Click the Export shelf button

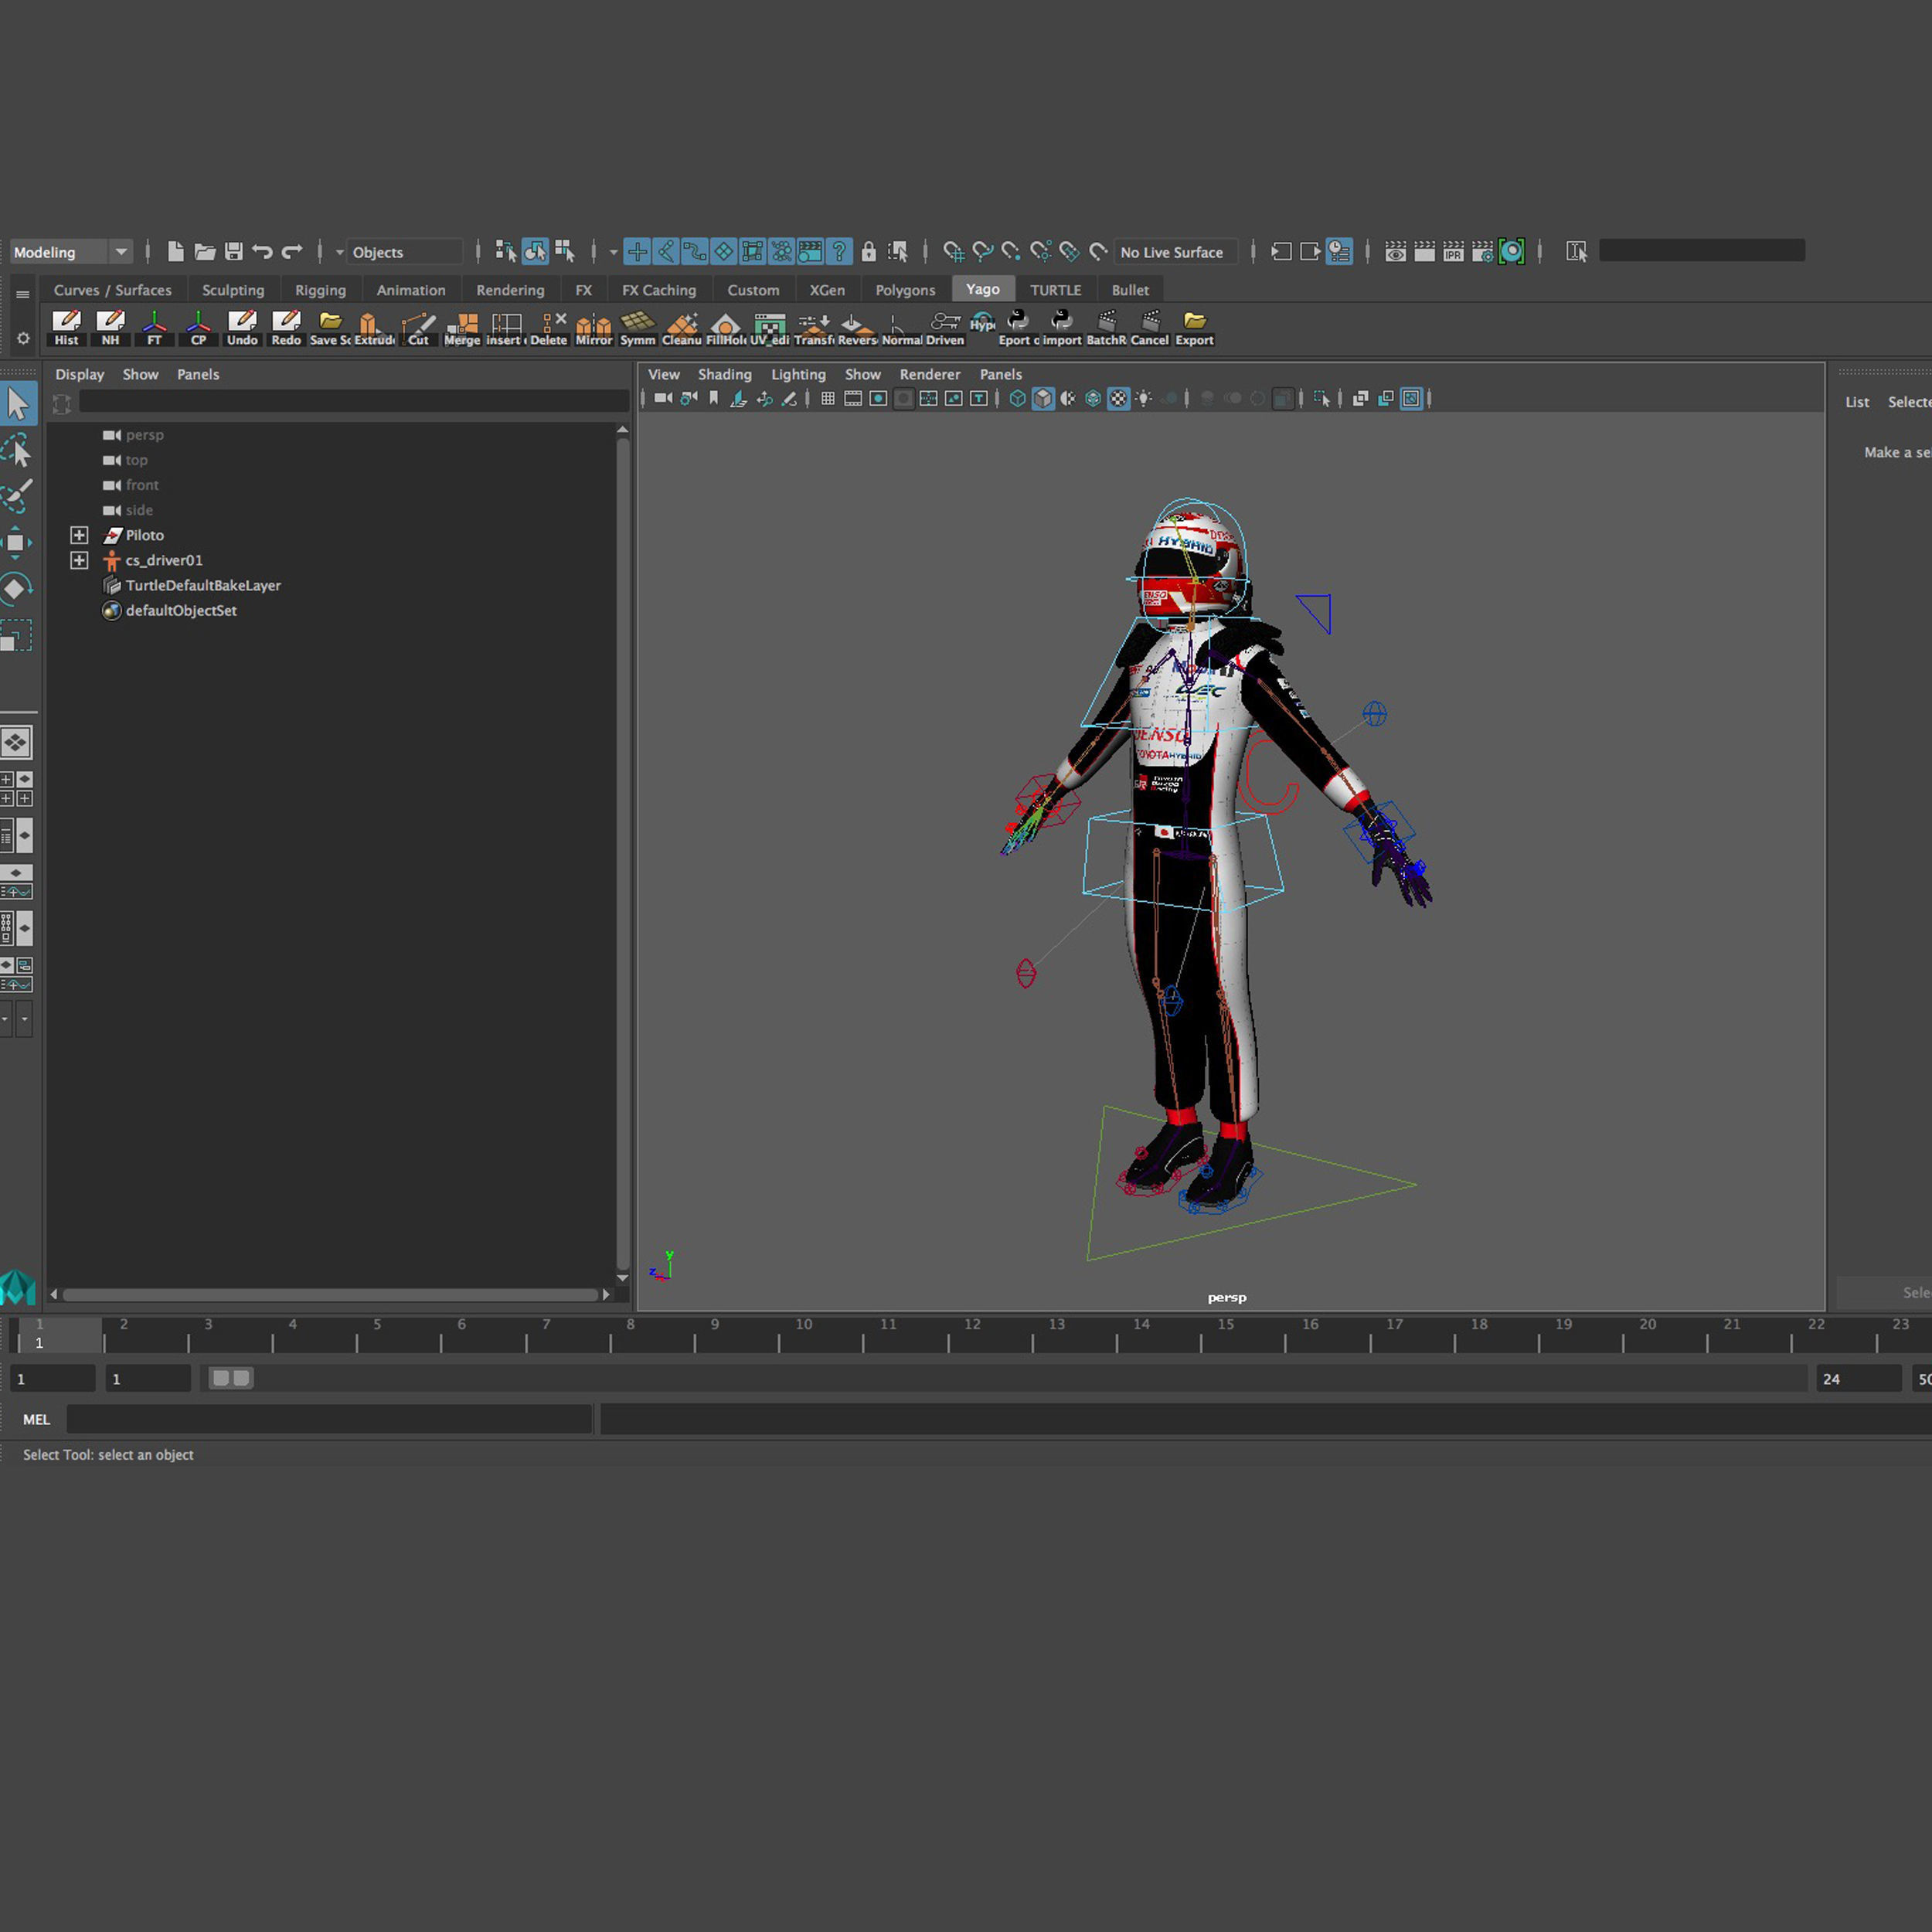pyautogui.click(x=1194, y=327)
